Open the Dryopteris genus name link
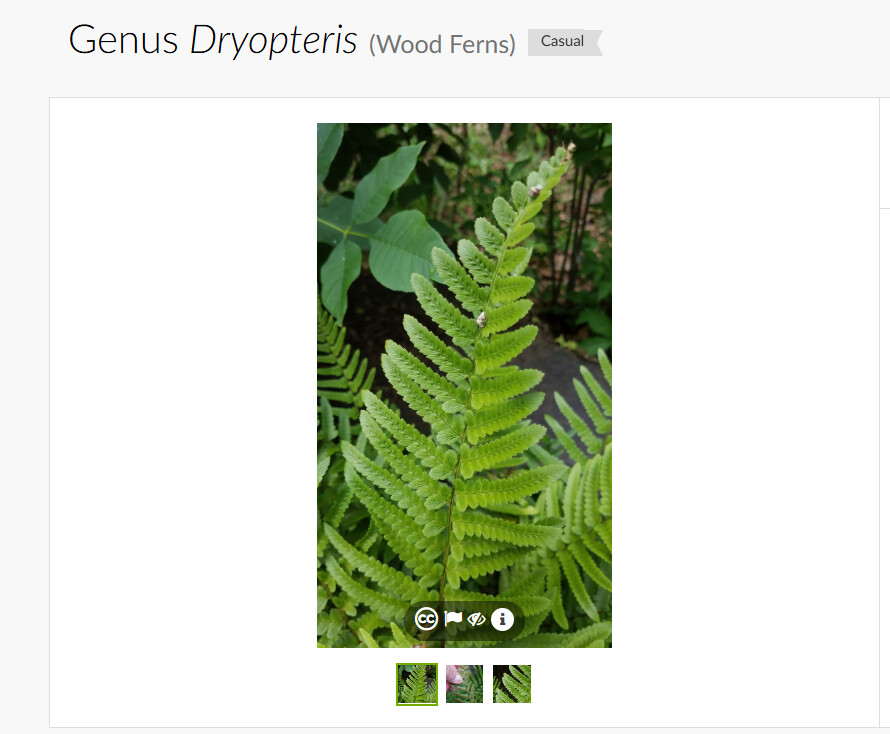Image resolution: width=890 pixels, height=734 pixels. (x=274, y=41)
